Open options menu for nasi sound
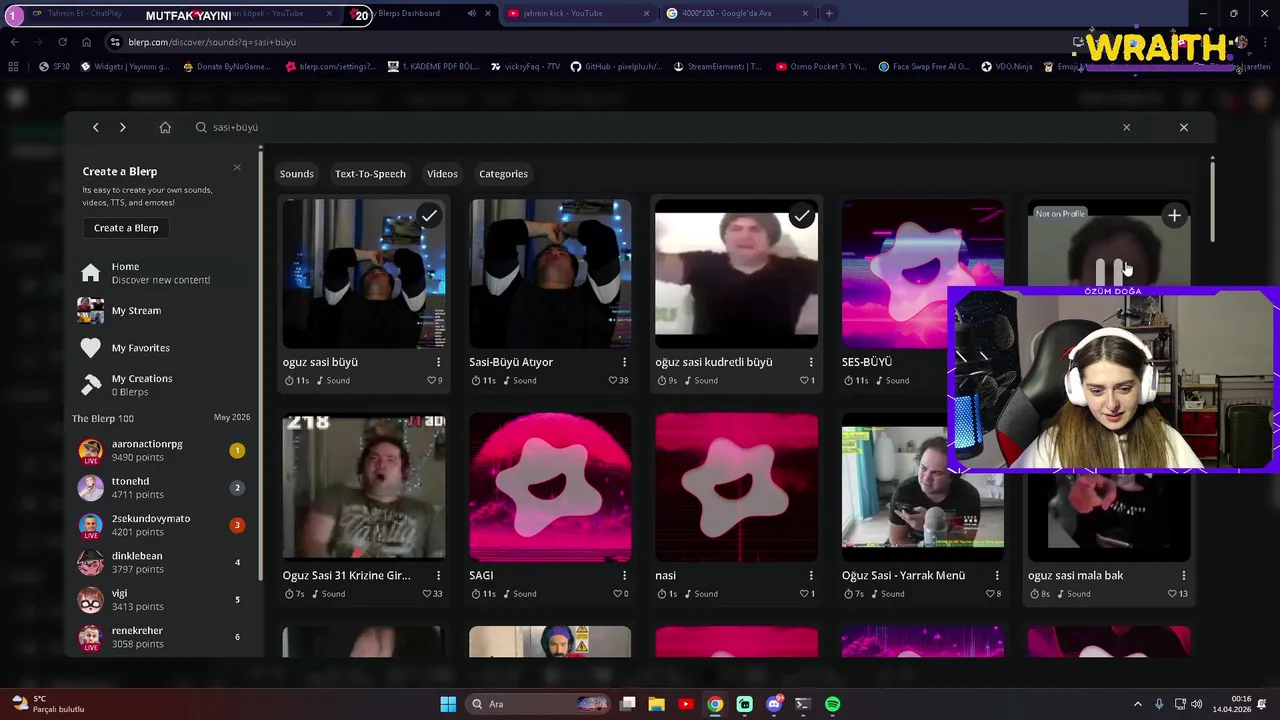Screen dimensions: 1280x720 point(811,575)
